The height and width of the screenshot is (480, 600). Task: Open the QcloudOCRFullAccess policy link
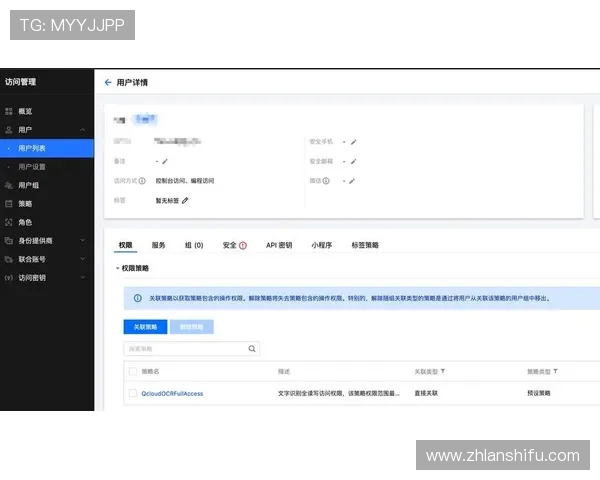pos(172,393)
